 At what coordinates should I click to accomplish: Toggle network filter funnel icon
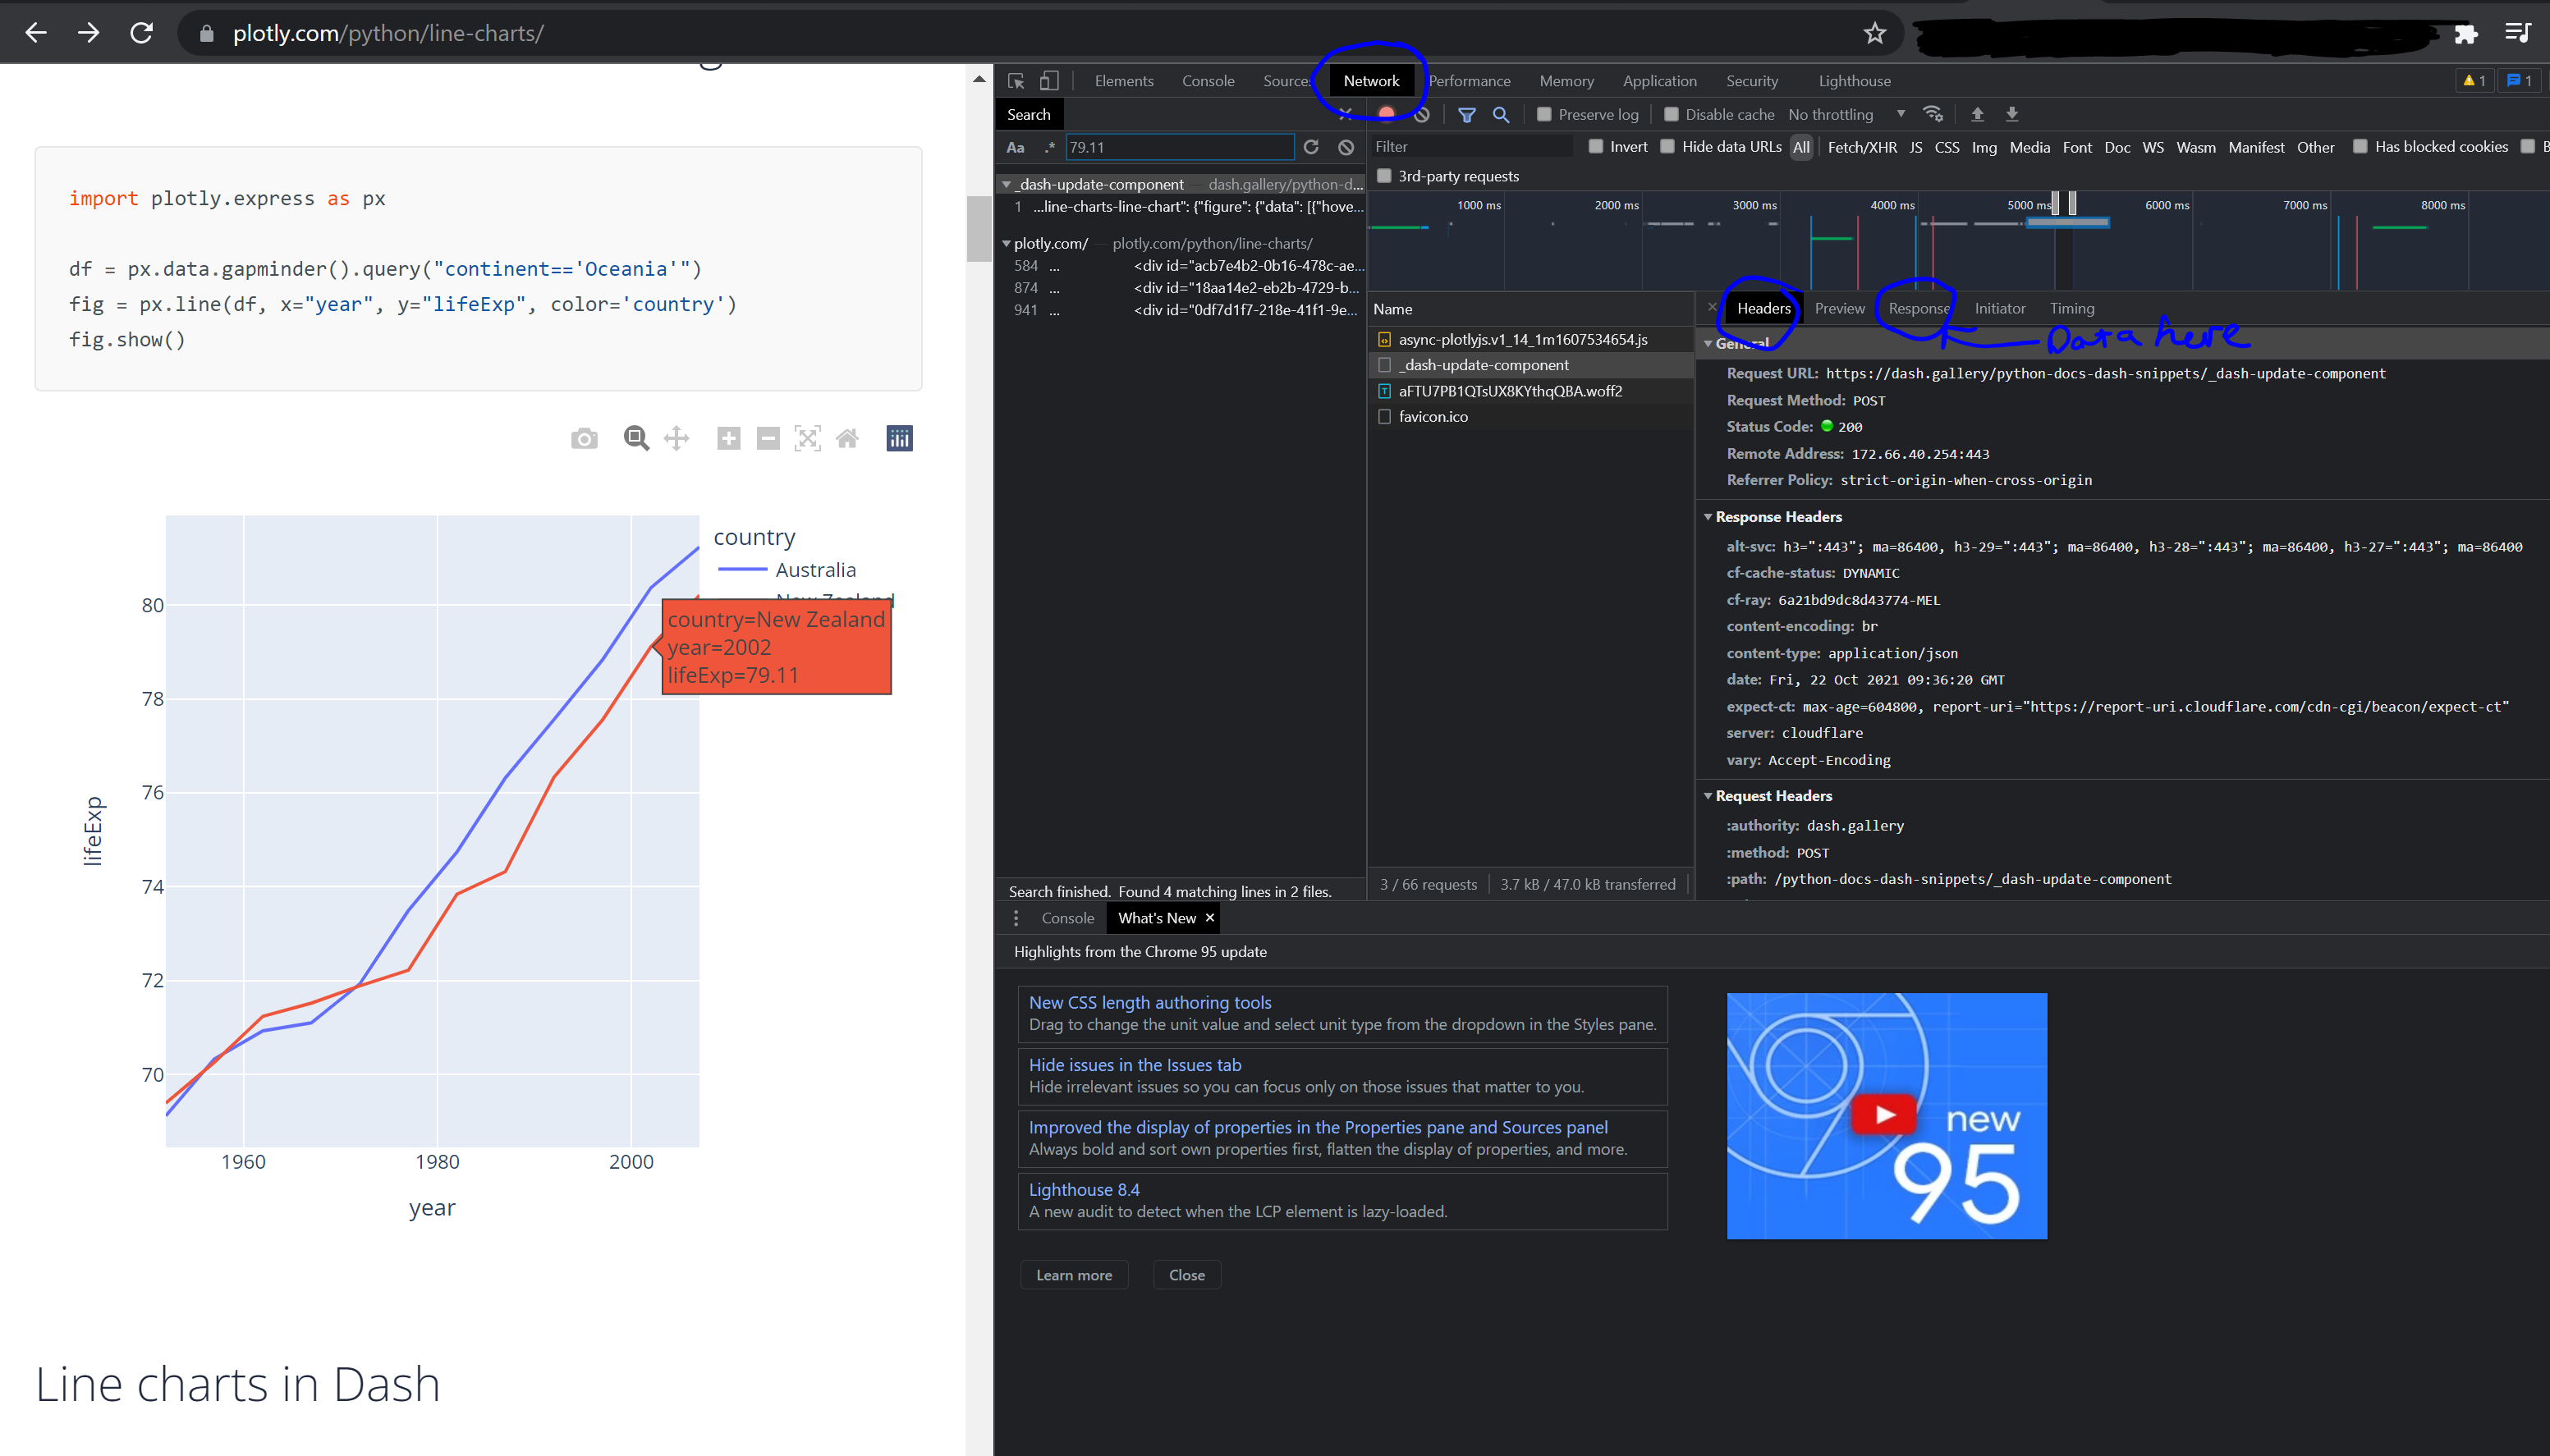coord(1467,114)
